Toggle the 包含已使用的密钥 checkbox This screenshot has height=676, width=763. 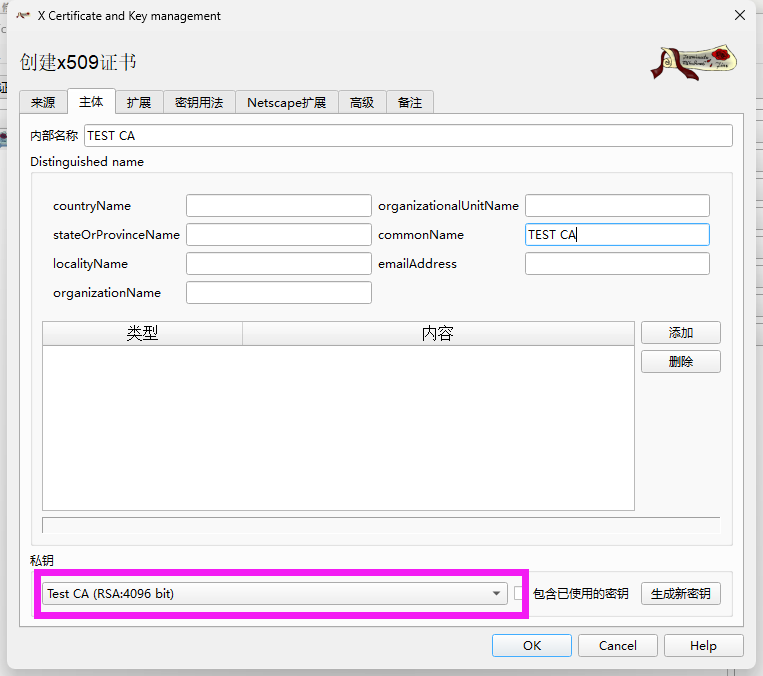pyautogui.click(x=519, y=594)
